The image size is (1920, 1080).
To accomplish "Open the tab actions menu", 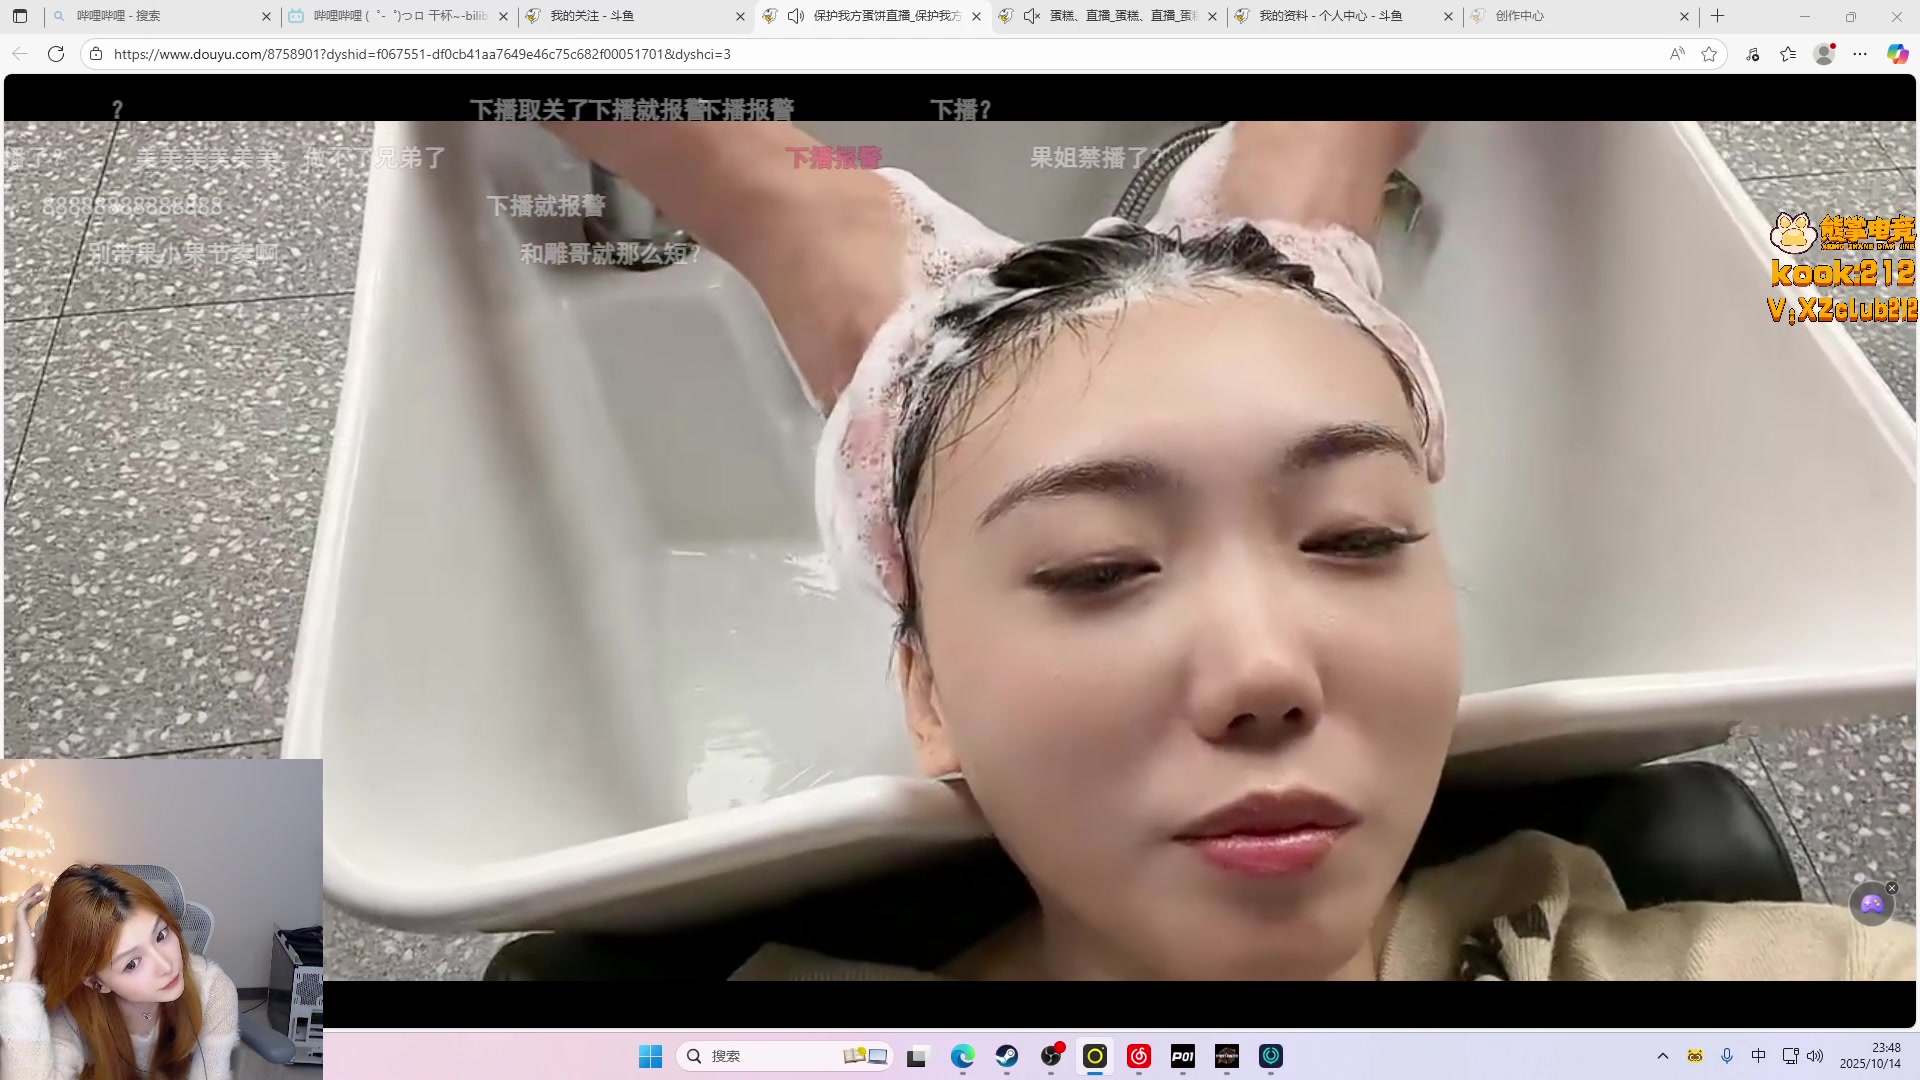I will [x=20, y=16].
